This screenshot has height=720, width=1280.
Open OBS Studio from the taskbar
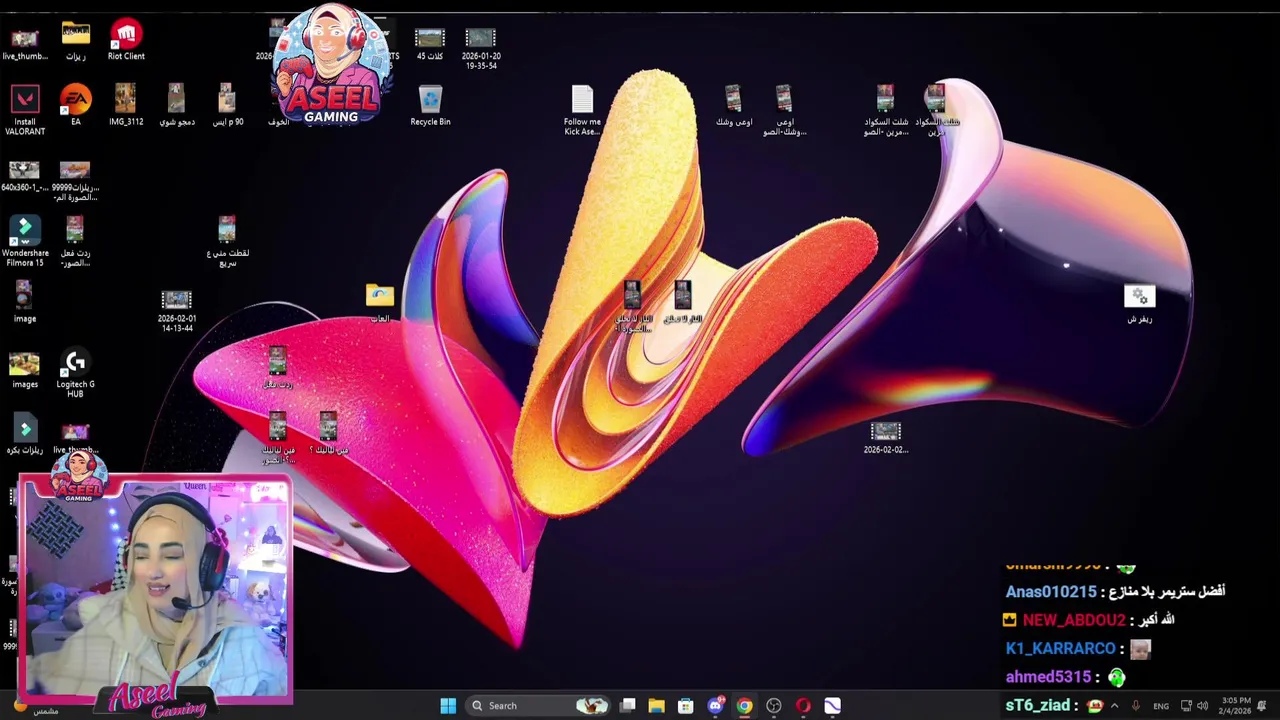[773, 706]
